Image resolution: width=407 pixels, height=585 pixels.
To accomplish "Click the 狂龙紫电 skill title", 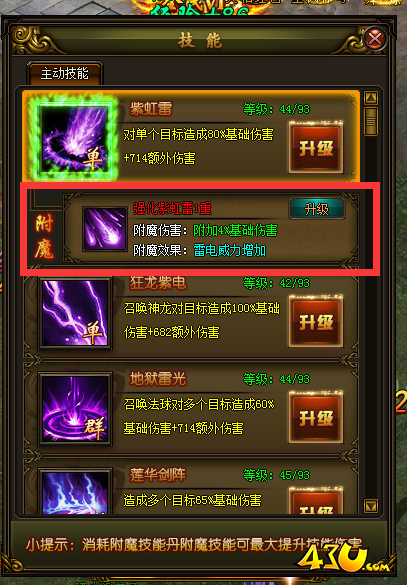I will pyautogui.click(x=158, y=283).
